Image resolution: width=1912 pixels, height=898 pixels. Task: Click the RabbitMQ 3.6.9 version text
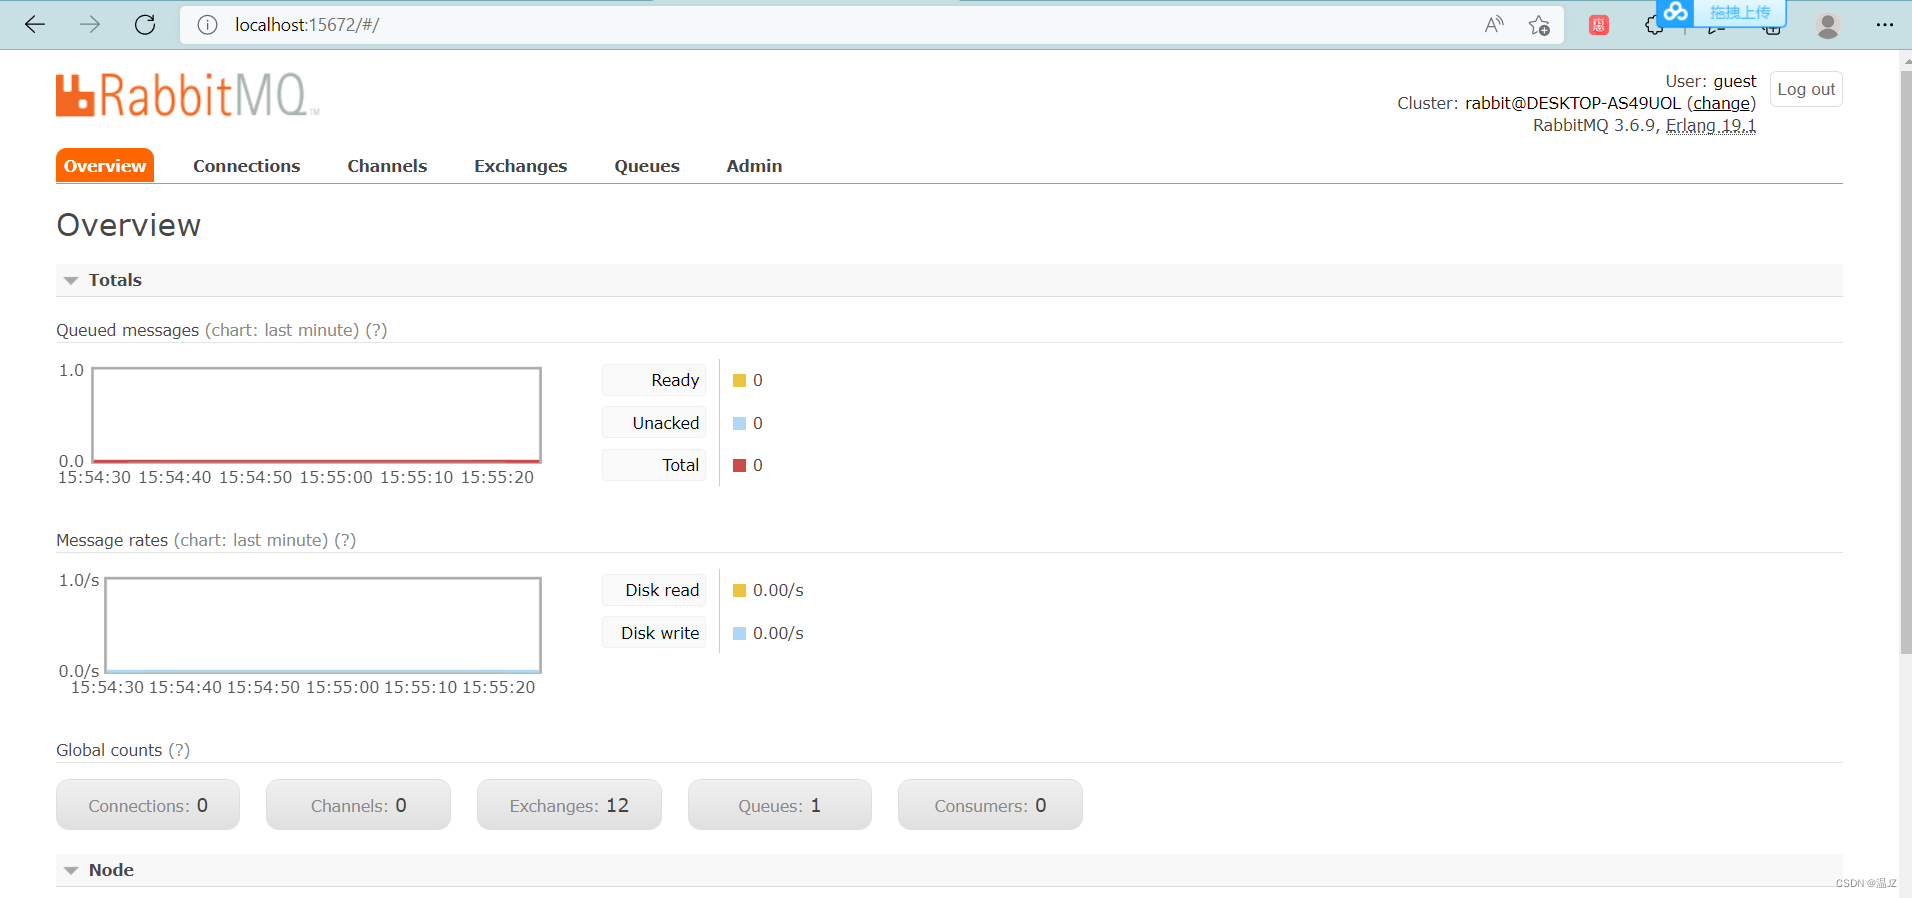(1596, 125)
